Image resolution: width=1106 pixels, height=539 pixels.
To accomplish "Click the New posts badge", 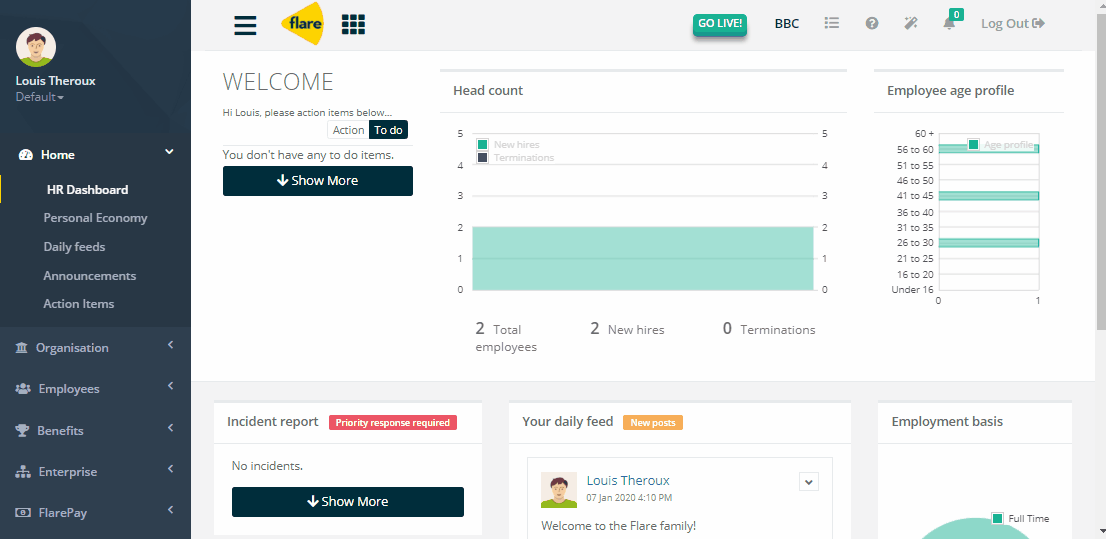I will (x=652, y=423).
